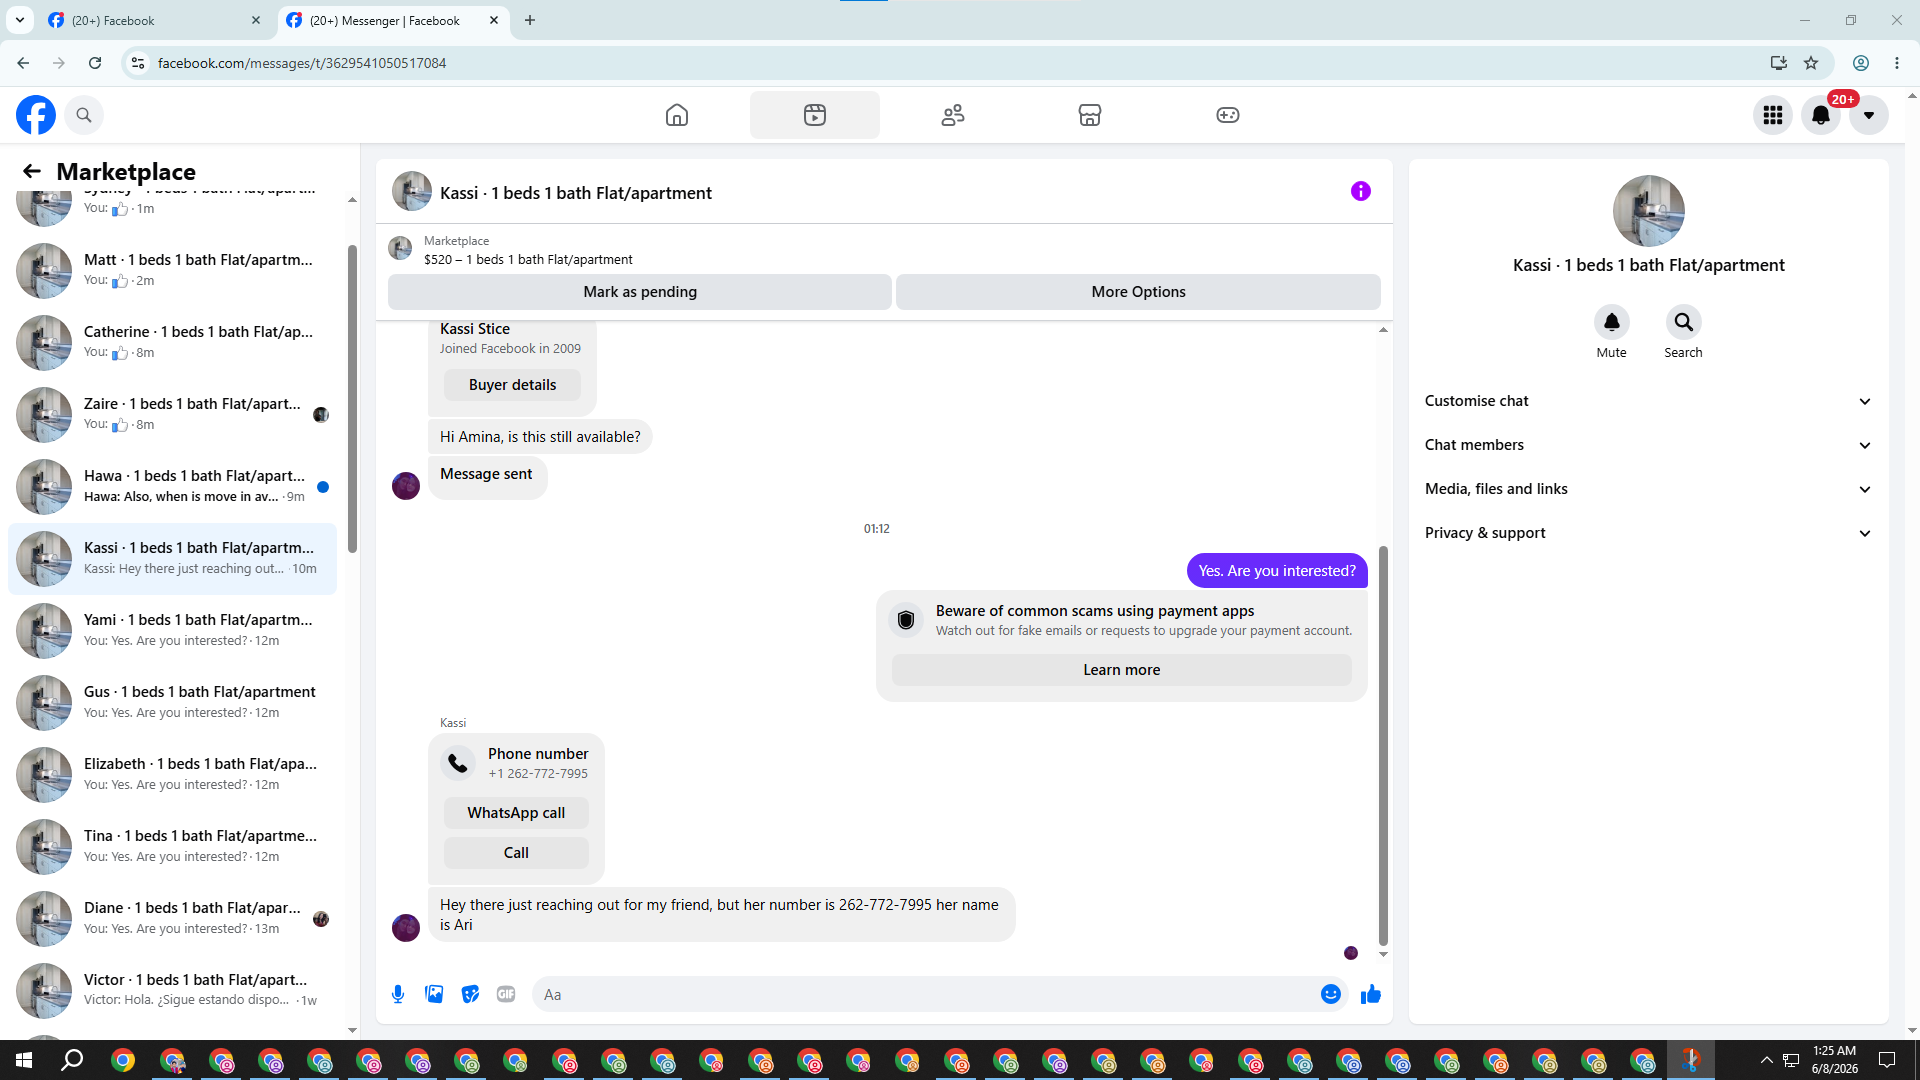Open a new browser tab
1920x1080 pixels.
pos(530,21)
